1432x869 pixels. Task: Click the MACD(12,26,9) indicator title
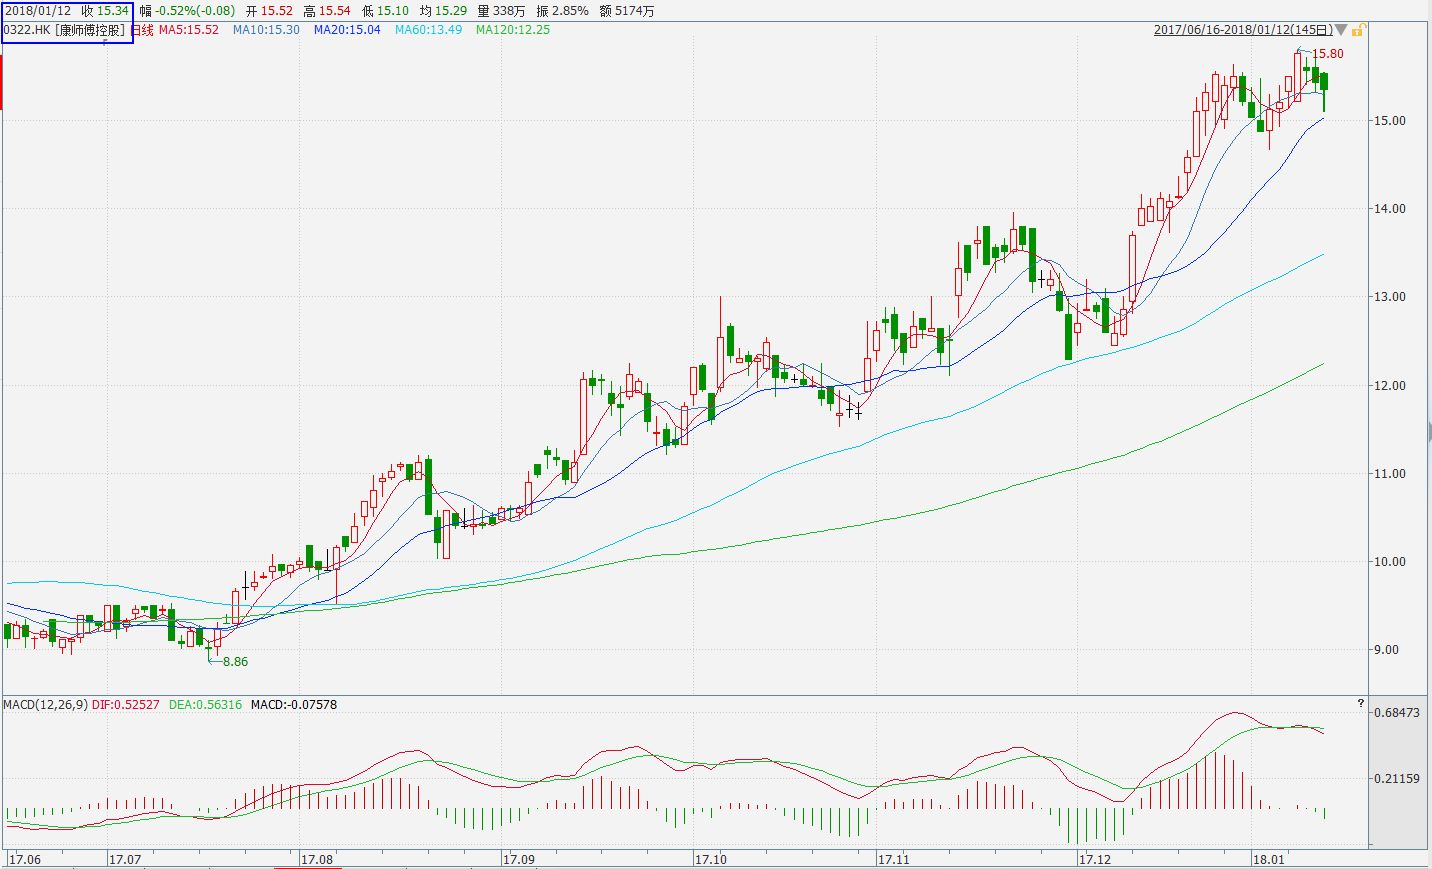pyautogui.click(x=45, y=705)
